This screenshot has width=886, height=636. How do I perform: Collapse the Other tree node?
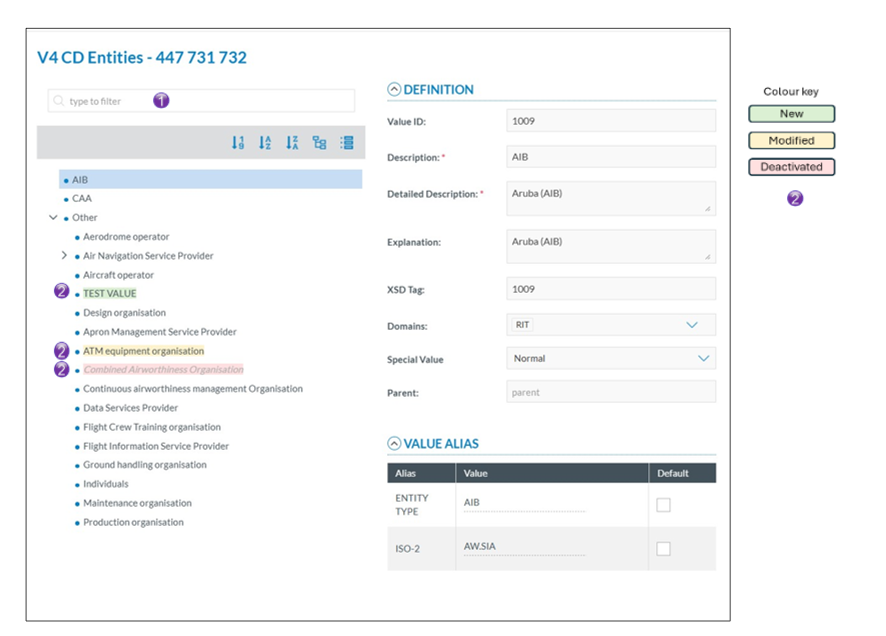click(53, 217)
